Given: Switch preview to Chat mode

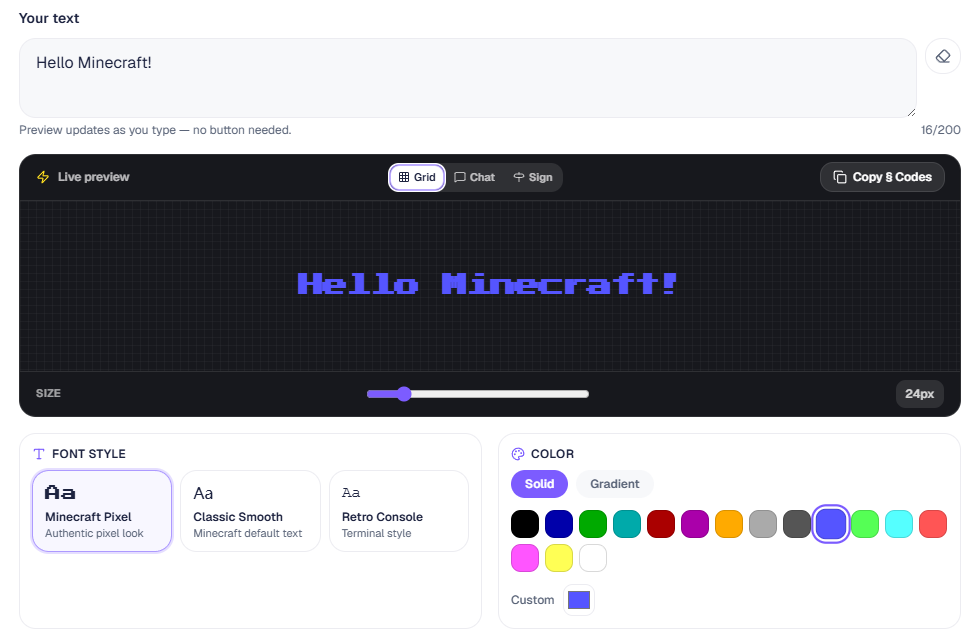Looking at the screenshot, I should pos(475,177).
